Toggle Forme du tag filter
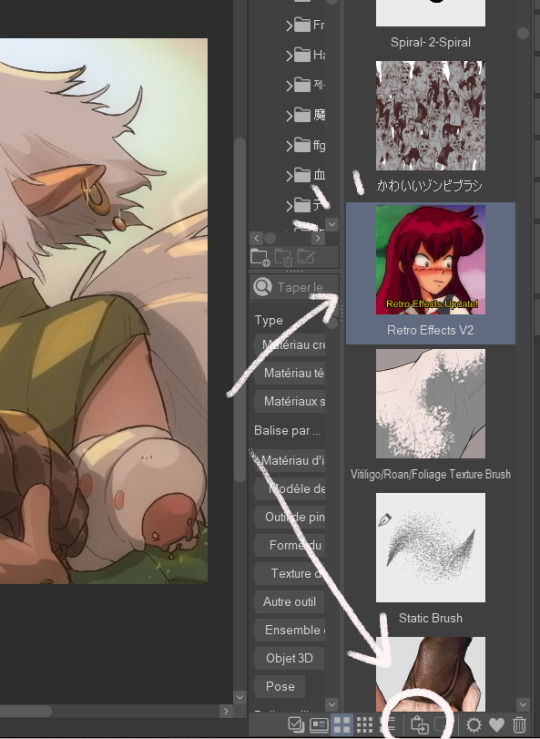 click(x=289, y=545)
